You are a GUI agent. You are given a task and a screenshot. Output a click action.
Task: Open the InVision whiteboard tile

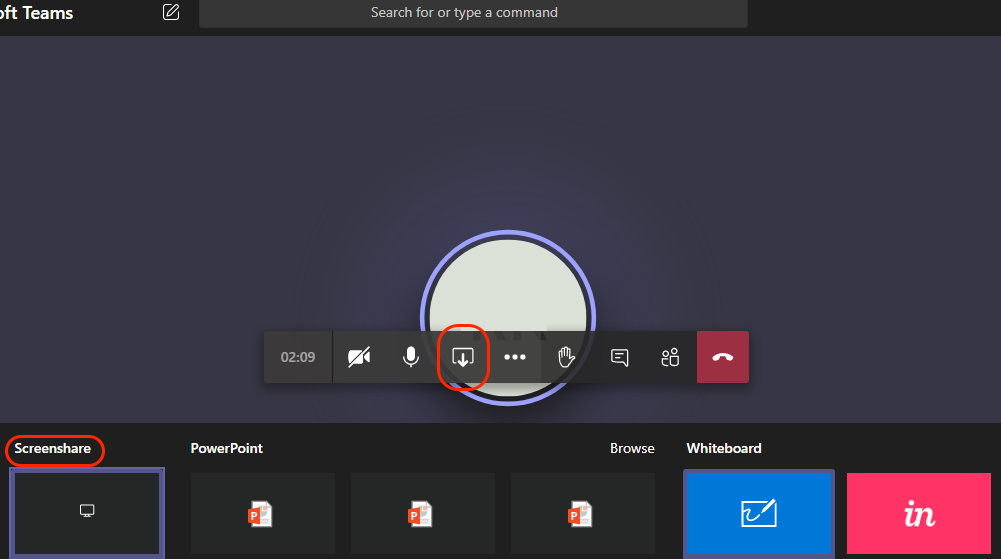[x=919, y=514]
